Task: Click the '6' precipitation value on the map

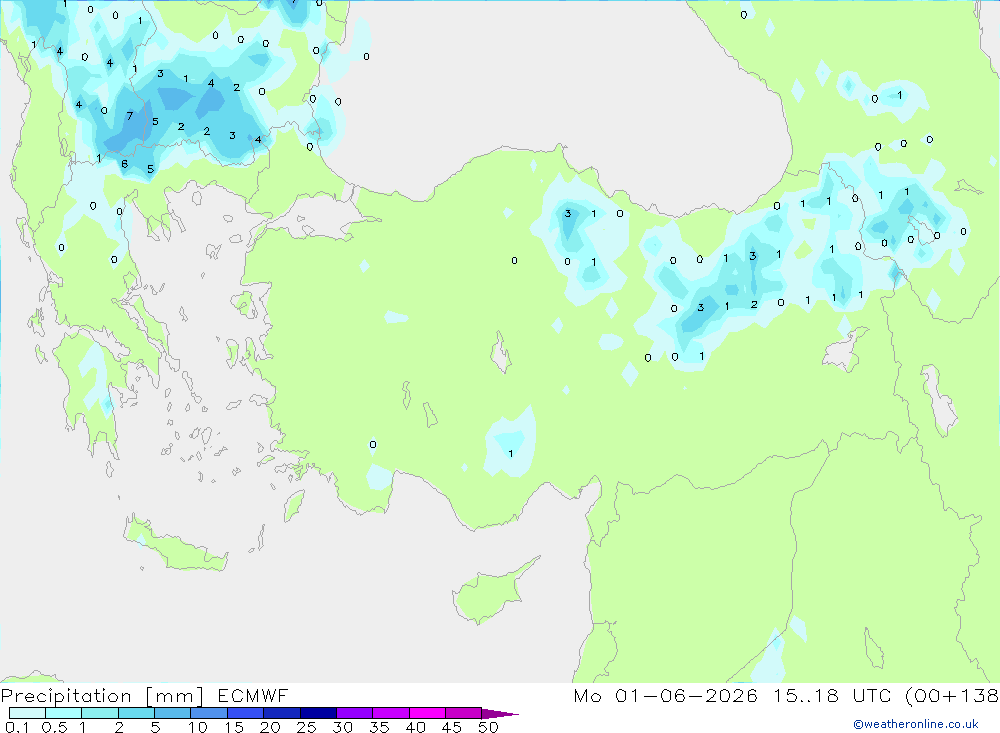Action: coord(124,164)
